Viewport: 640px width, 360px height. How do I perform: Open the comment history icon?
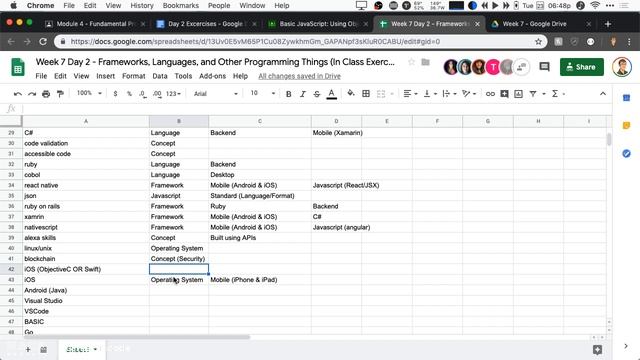pos(544,67)
